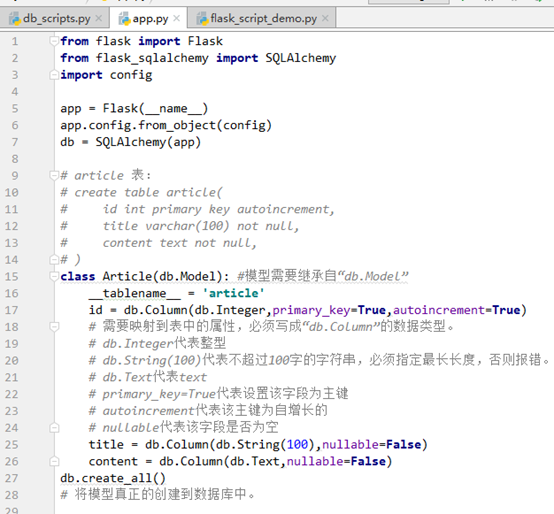
Task: Click the 'db.create_all()' call
Action: tap(113, 478)
